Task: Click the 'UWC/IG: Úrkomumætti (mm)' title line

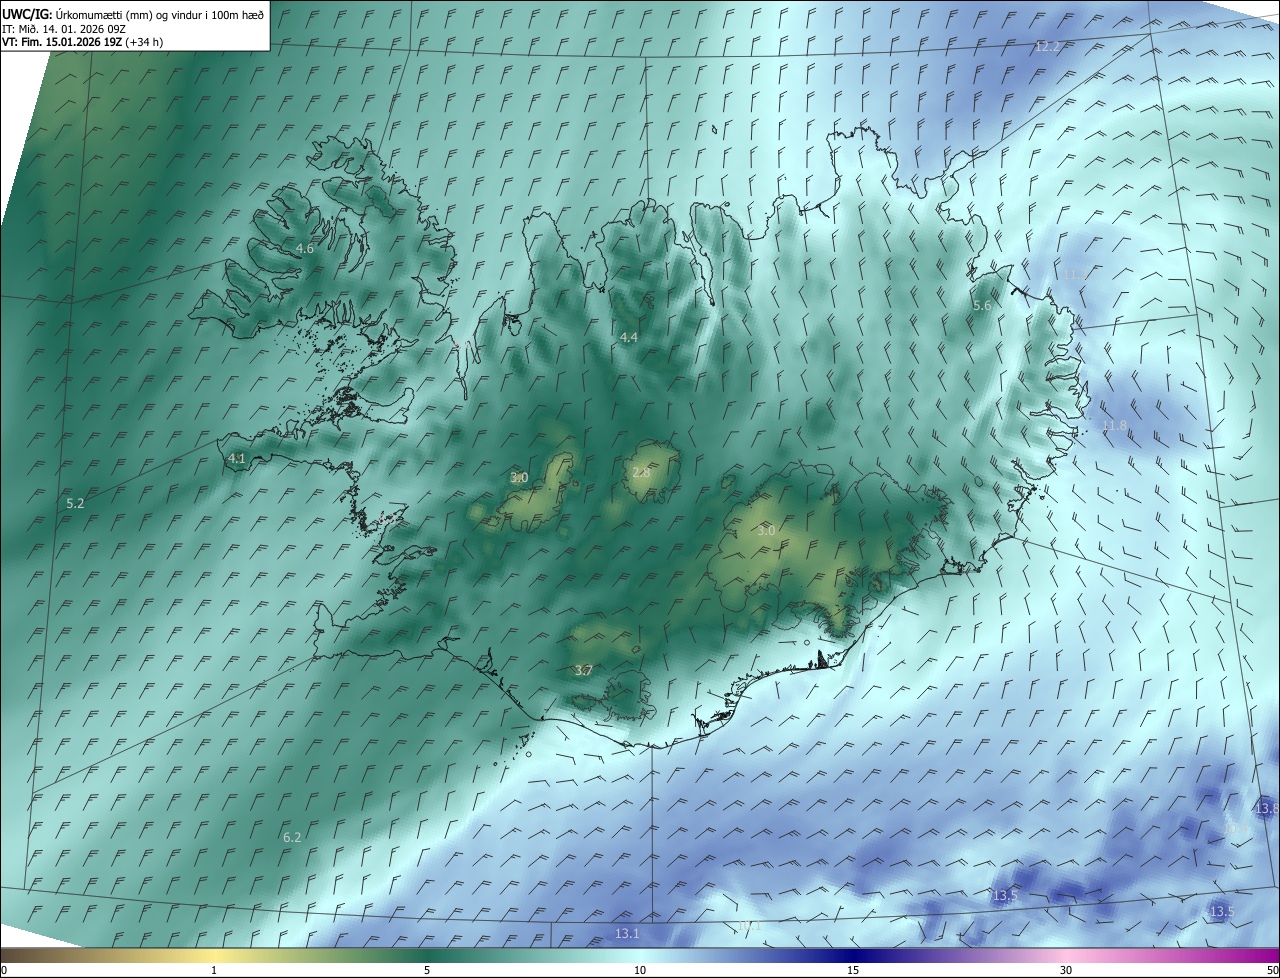Action: tap(133, 14)
